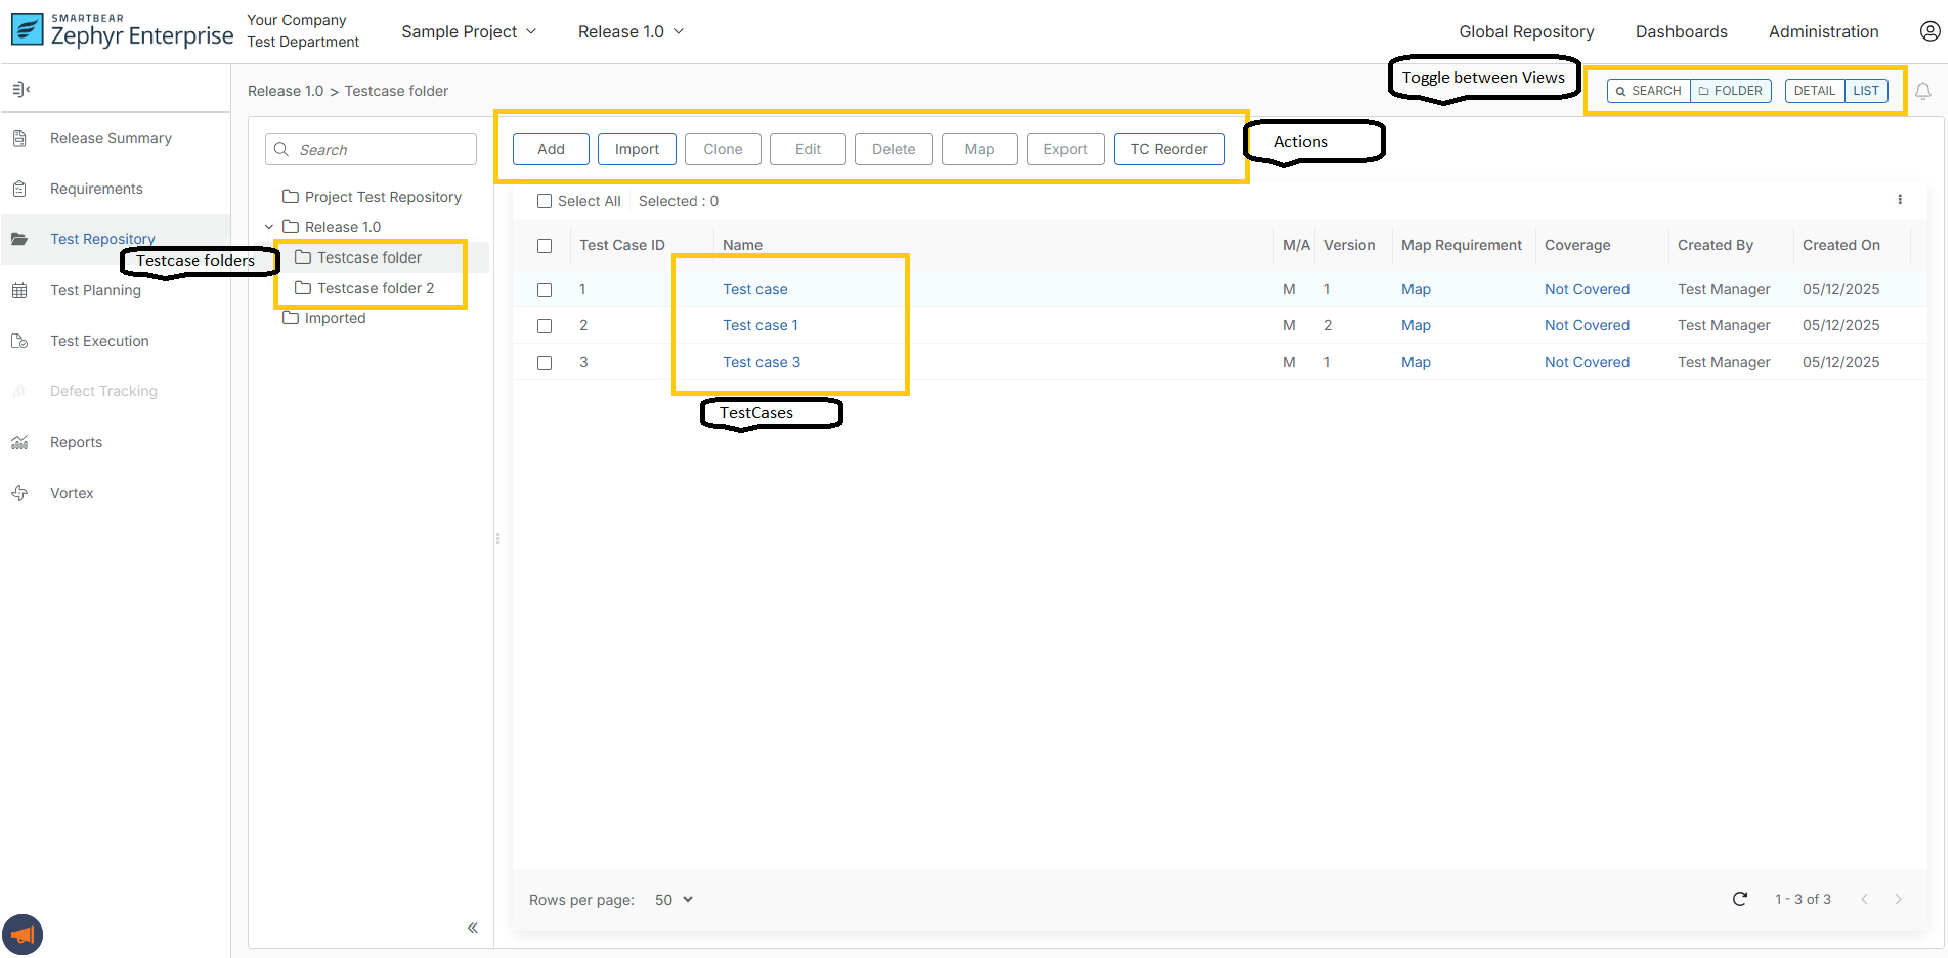This screenshot has width=1948, height=958.
Task: Check the Select All checkbox
Action: tap(545, 201)
